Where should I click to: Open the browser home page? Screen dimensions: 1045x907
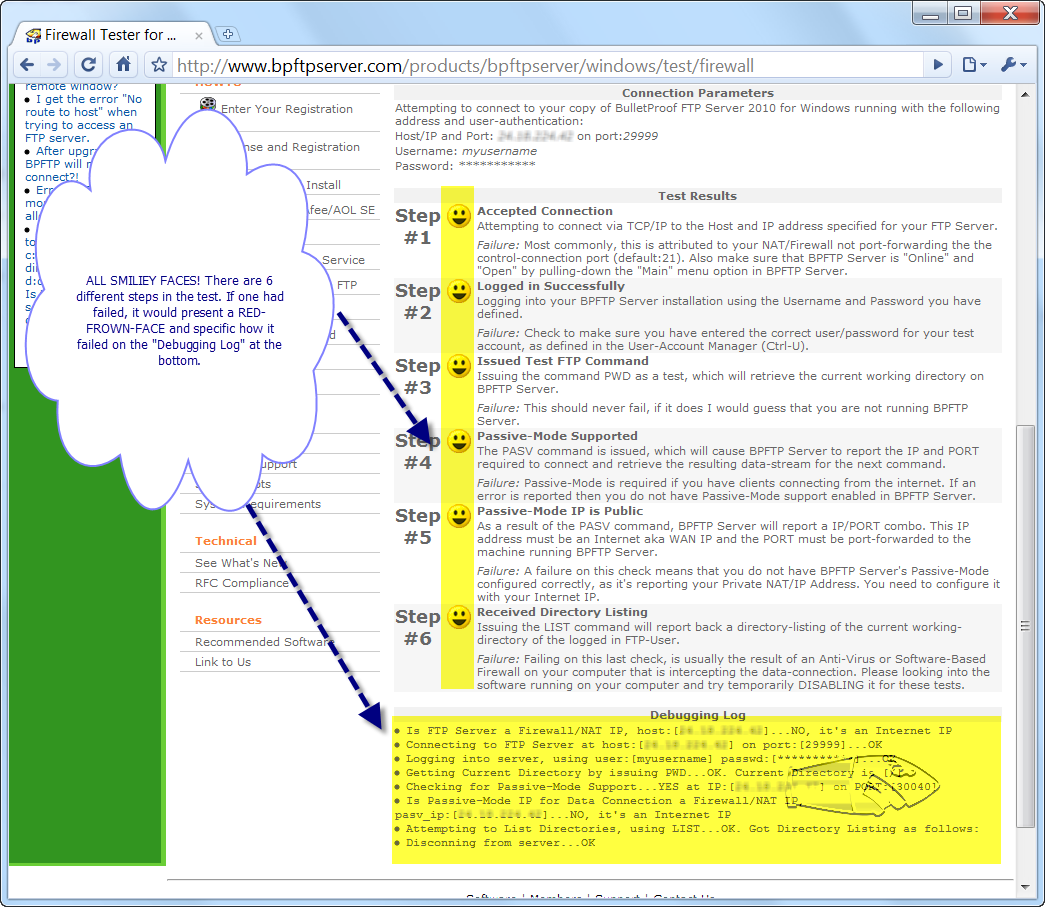pyautogui.click(x=123, y=65)
